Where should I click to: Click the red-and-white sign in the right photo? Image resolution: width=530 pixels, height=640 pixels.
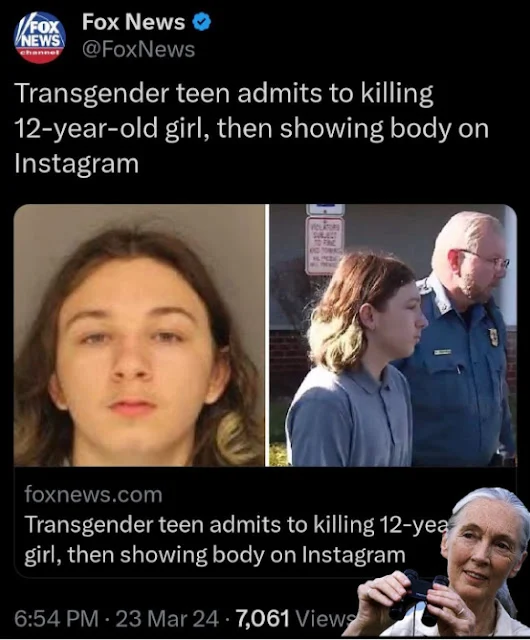click(x=325, y=246)
